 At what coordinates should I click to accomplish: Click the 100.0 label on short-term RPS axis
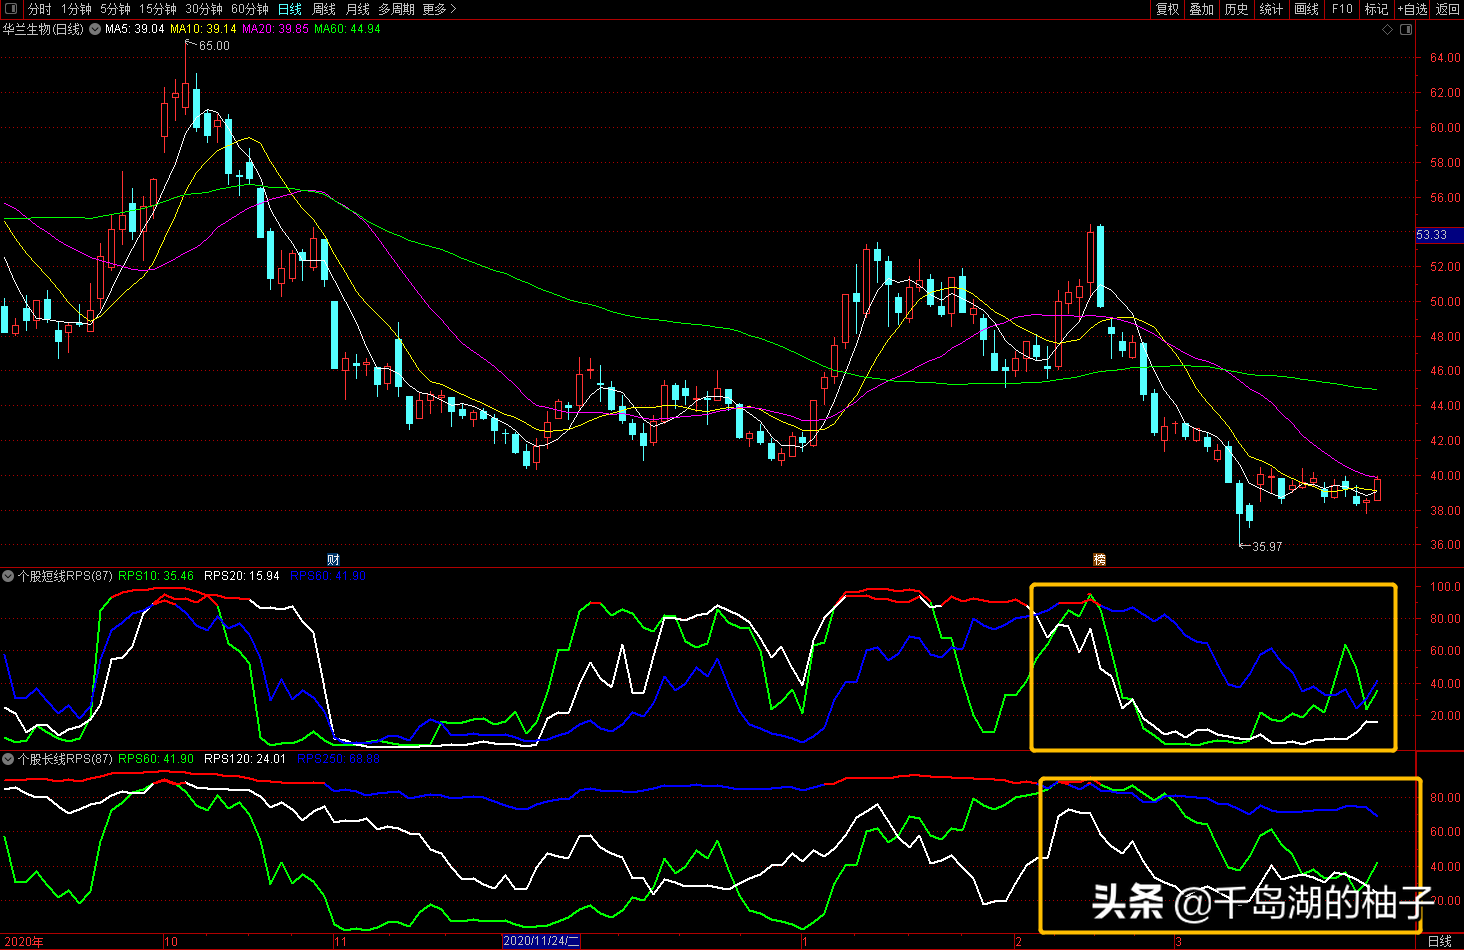pyautogui.click(x=1445, y=587)
